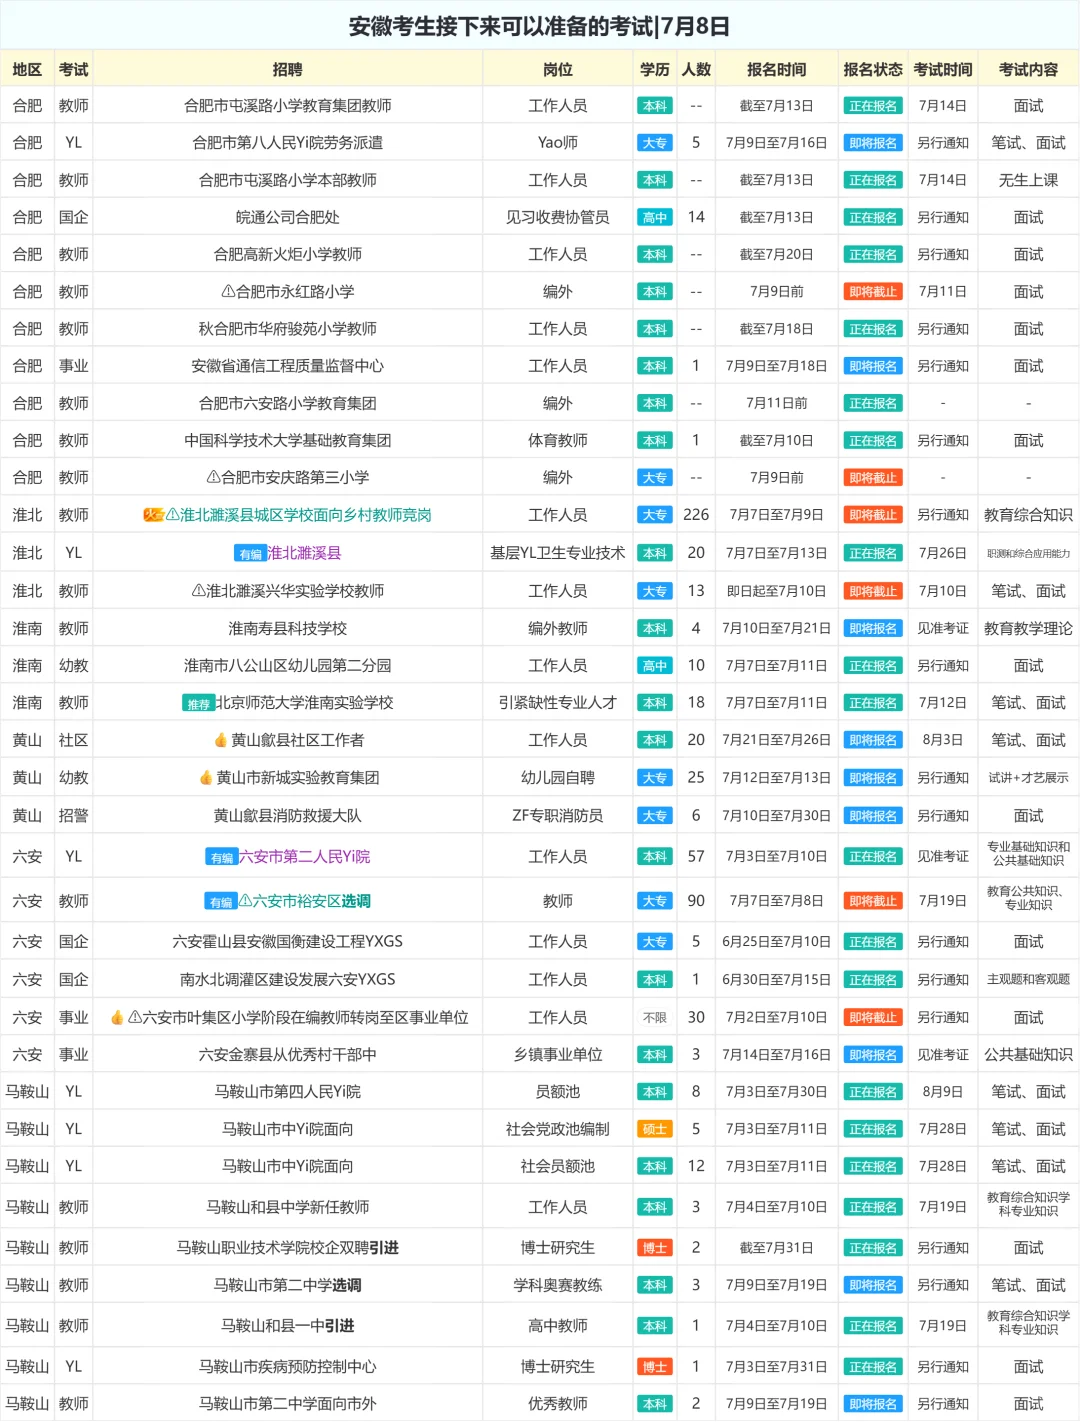Viewport: 1080px width, 1422px height.
Task: Click the fire icon beside 黄山市新城实验教育集团
Action: 206,777
